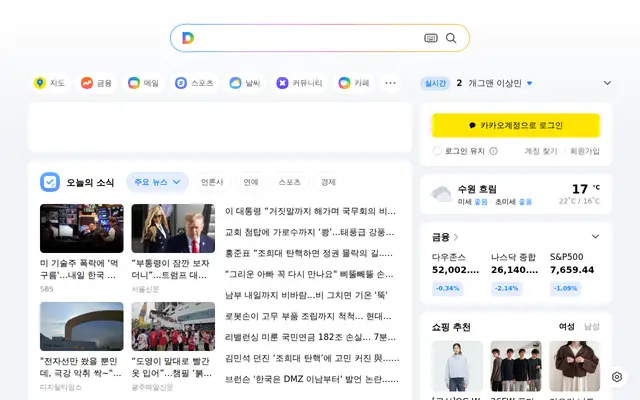
Task: Open the 회원가입 sign-up link
Action: tap(584, 151)
